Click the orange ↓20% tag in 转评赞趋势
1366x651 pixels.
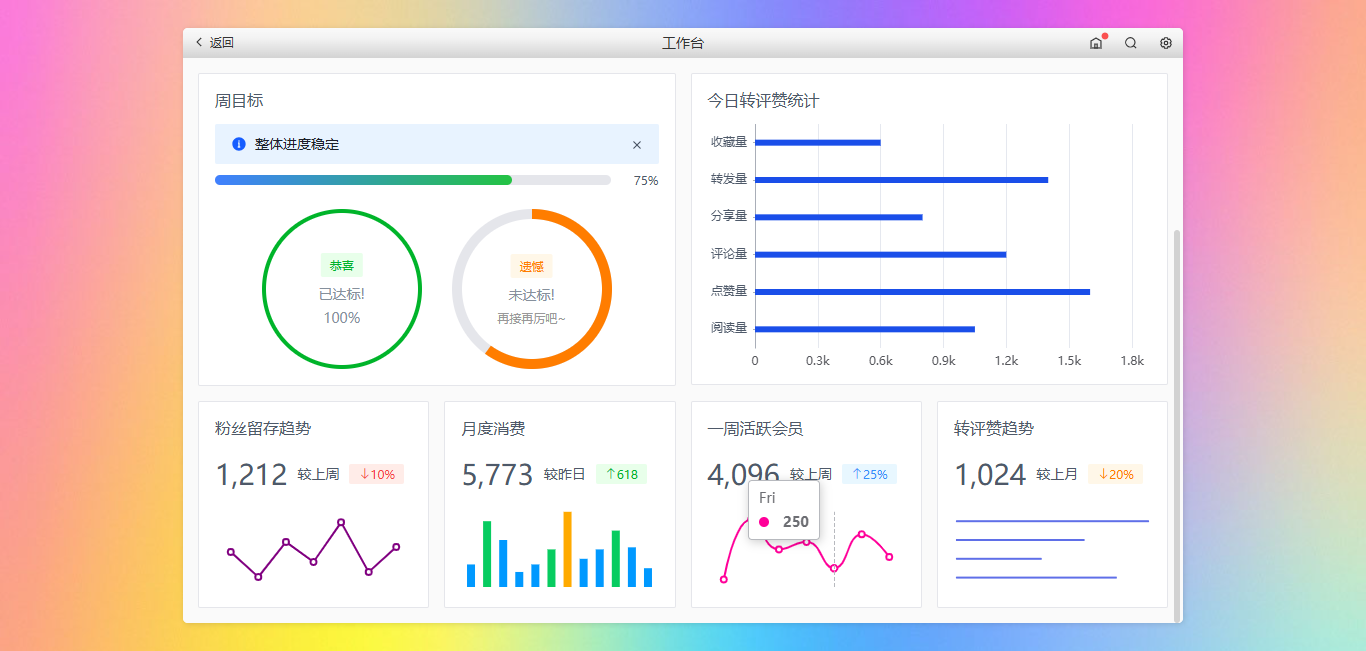[1115, 474]
